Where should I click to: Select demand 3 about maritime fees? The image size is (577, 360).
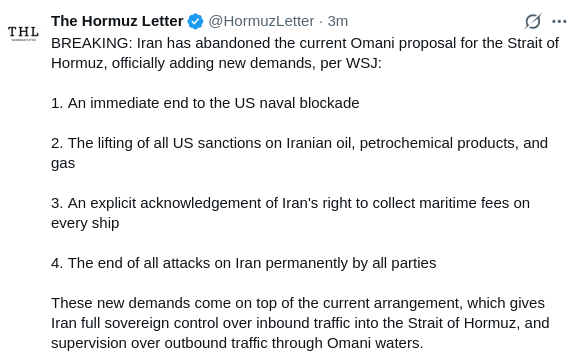click(290, 213)
